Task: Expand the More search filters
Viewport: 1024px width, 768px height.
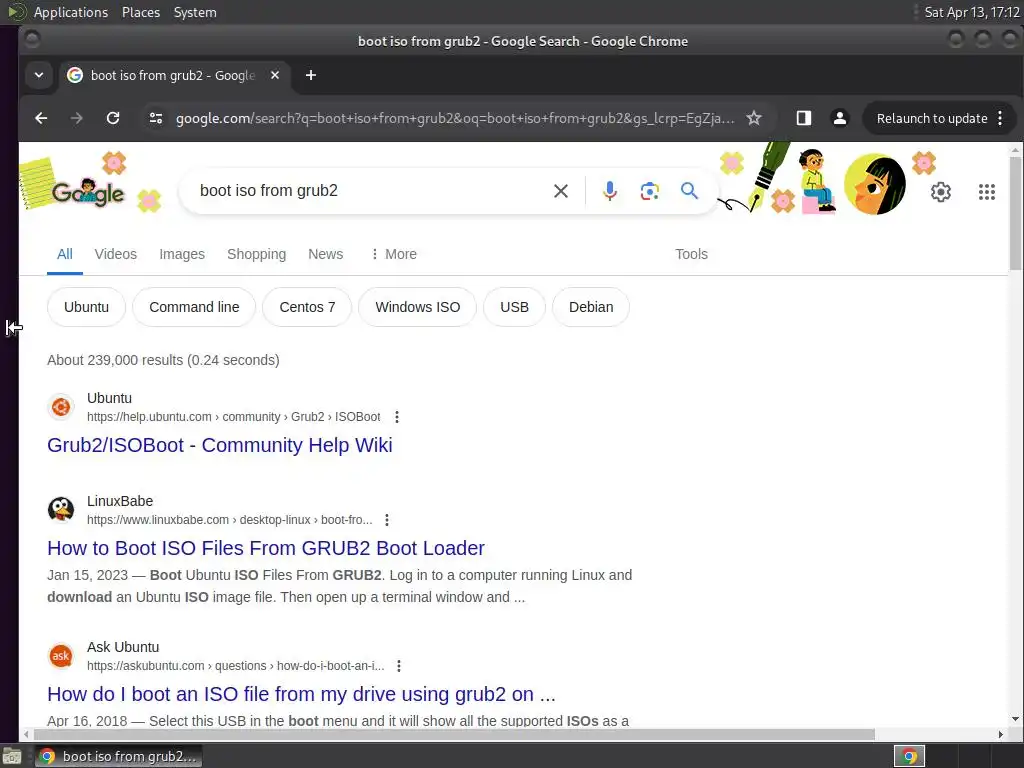Action: 393,254
